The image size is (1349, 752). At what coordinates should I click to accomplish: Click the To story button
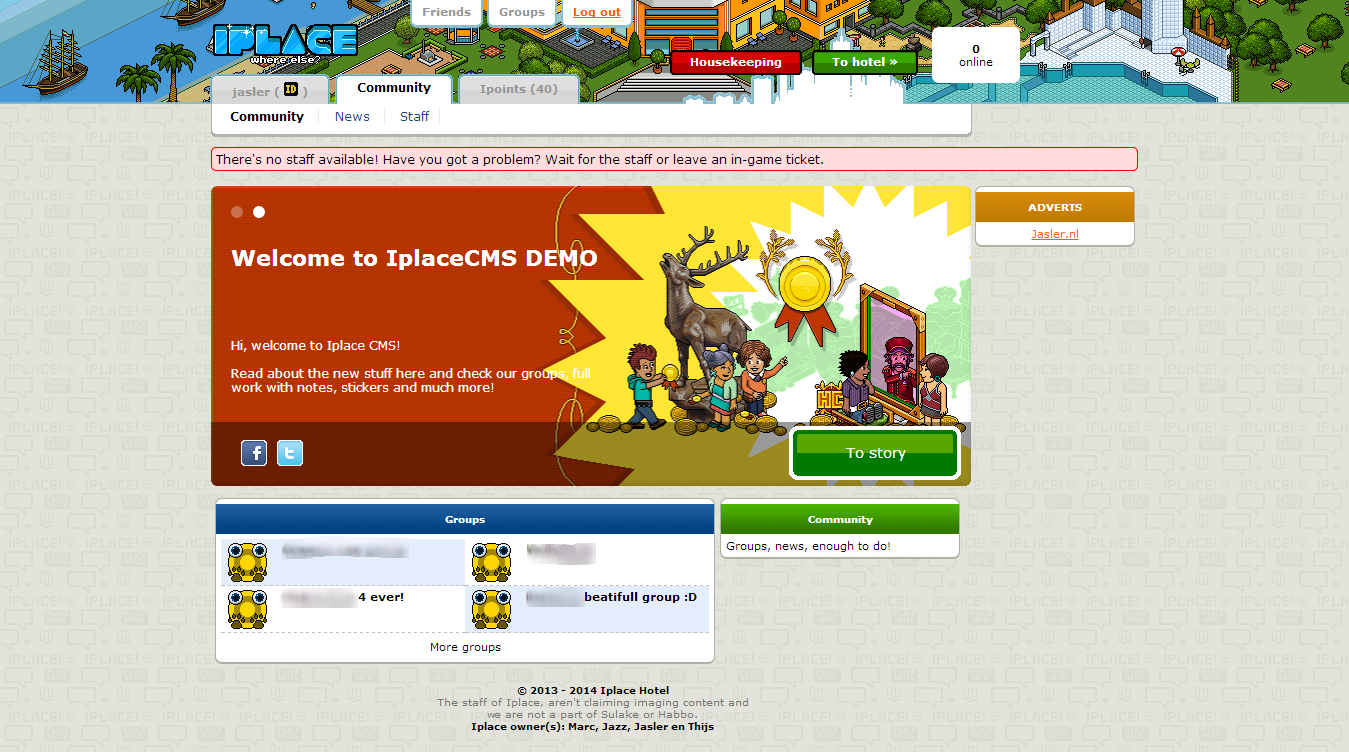click(x=875, y=454)
